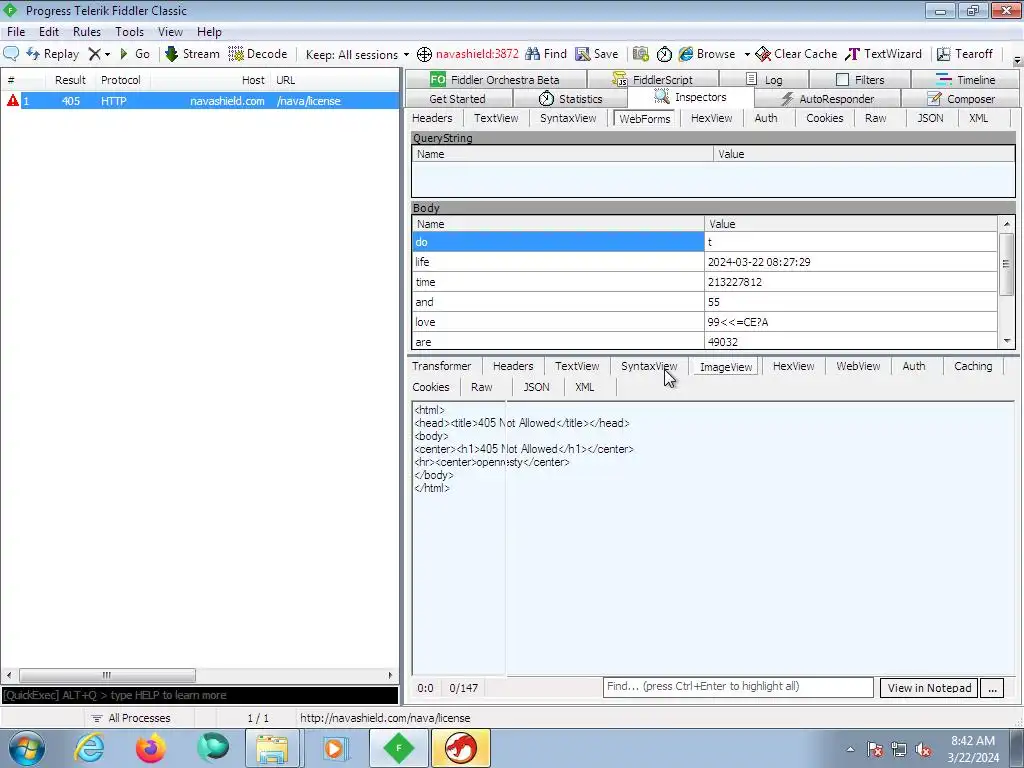Open the TextWizard tool
Screen dimensions: 1024x768
(x=884, y=54)
